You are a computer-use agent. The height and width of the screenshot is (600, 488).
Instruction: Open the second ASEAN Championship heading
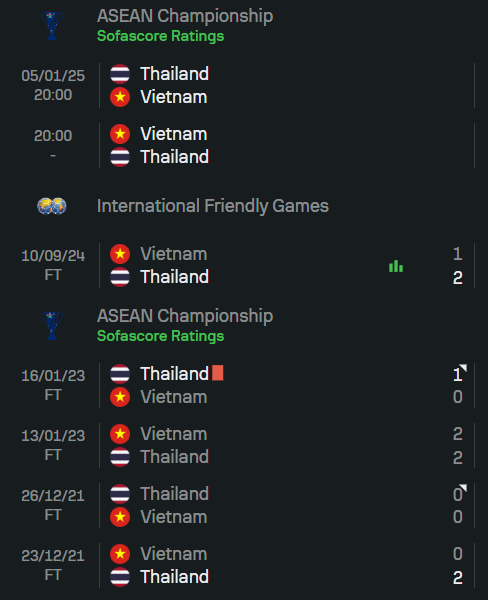[185, 316]
